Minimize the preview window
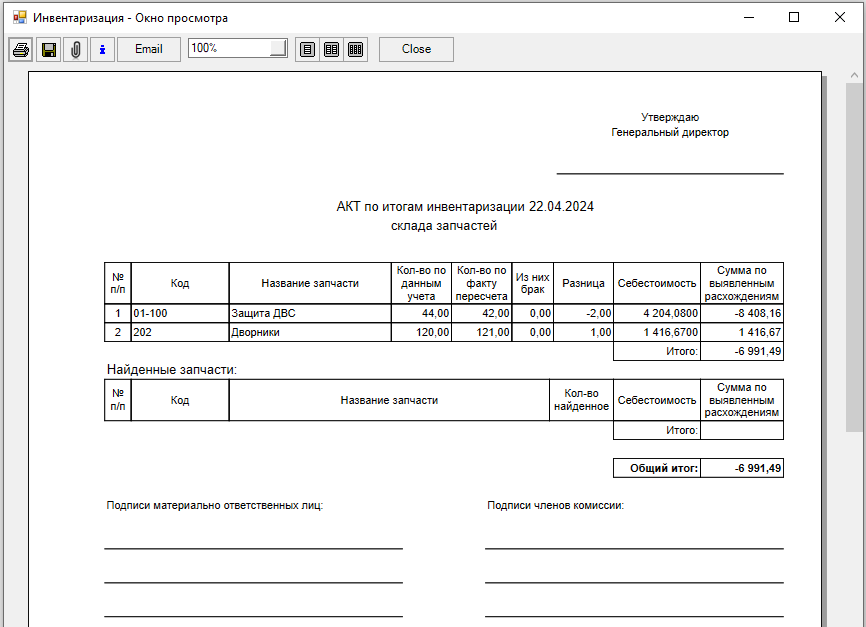Image resolution: width=866 pixels, height=627 pixels. pos(748,18)
